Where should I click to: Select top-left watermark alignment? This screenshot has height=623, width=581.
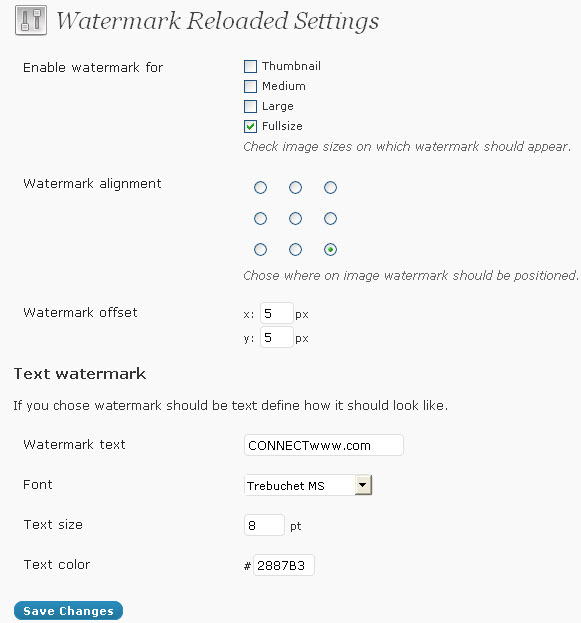(x=260, y=188)
